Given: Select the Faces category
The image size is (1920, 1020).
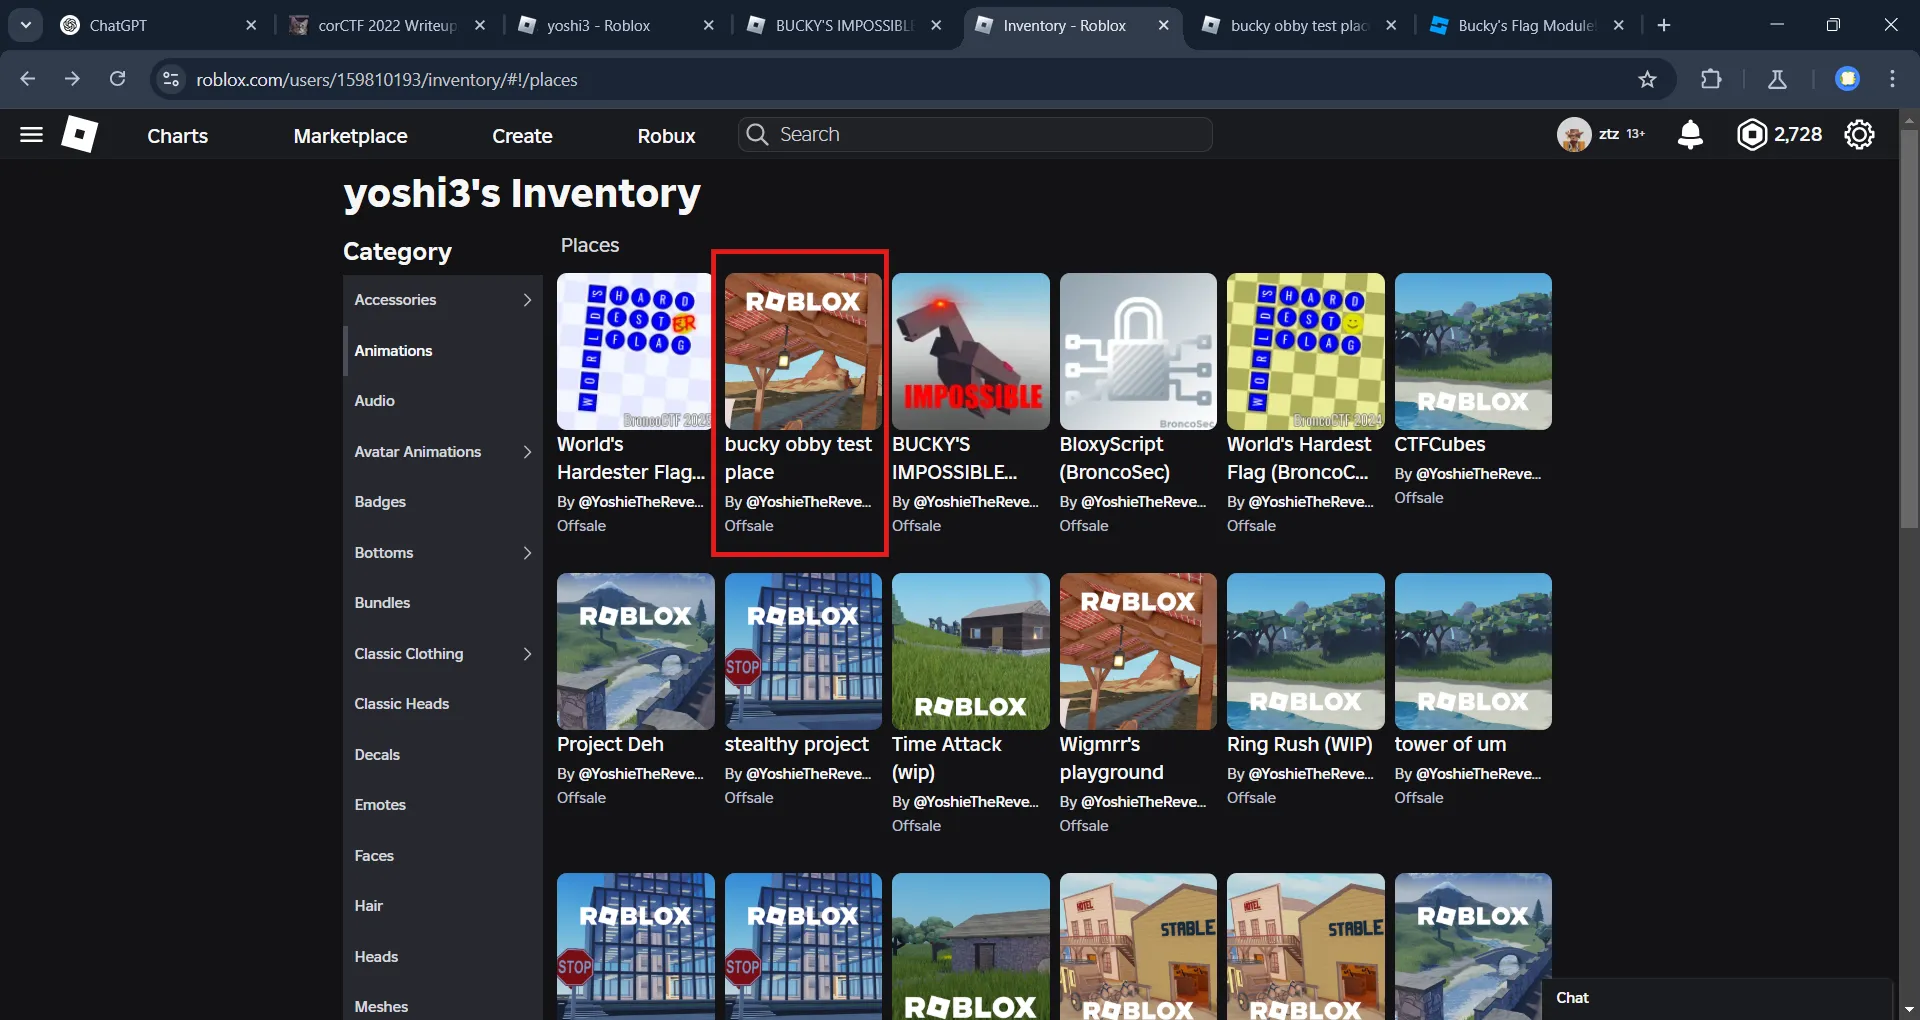Looking at the screenshot, I should coord(442,856).
